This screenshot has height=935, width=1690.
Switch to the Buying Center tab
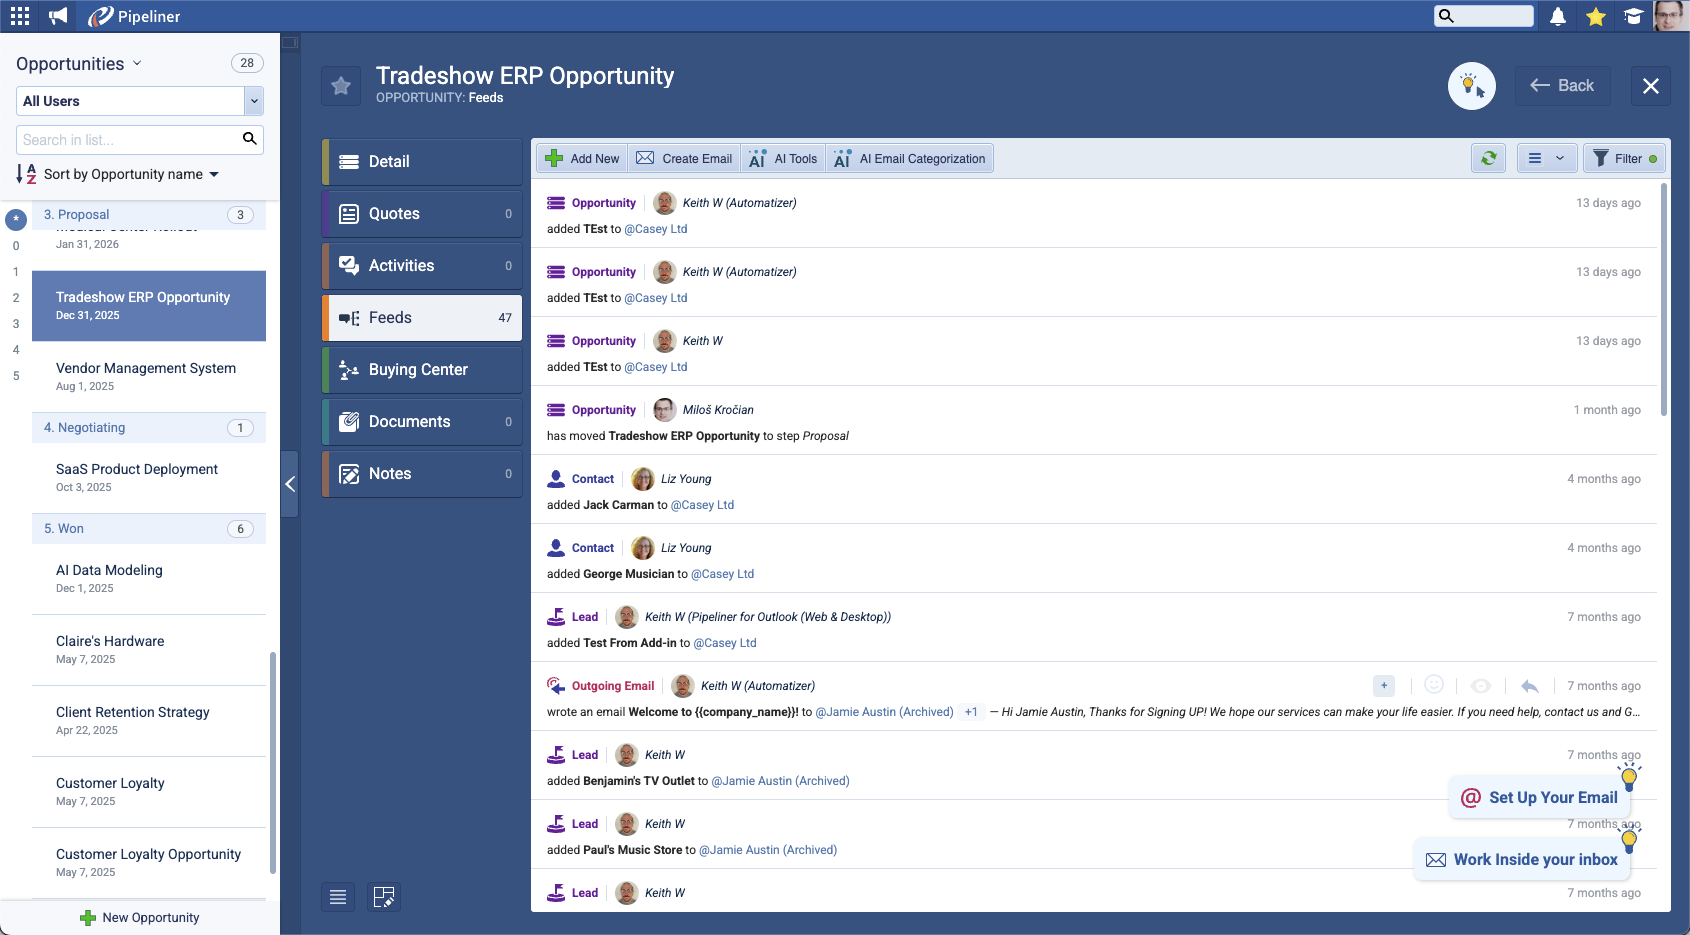point(422,370)
